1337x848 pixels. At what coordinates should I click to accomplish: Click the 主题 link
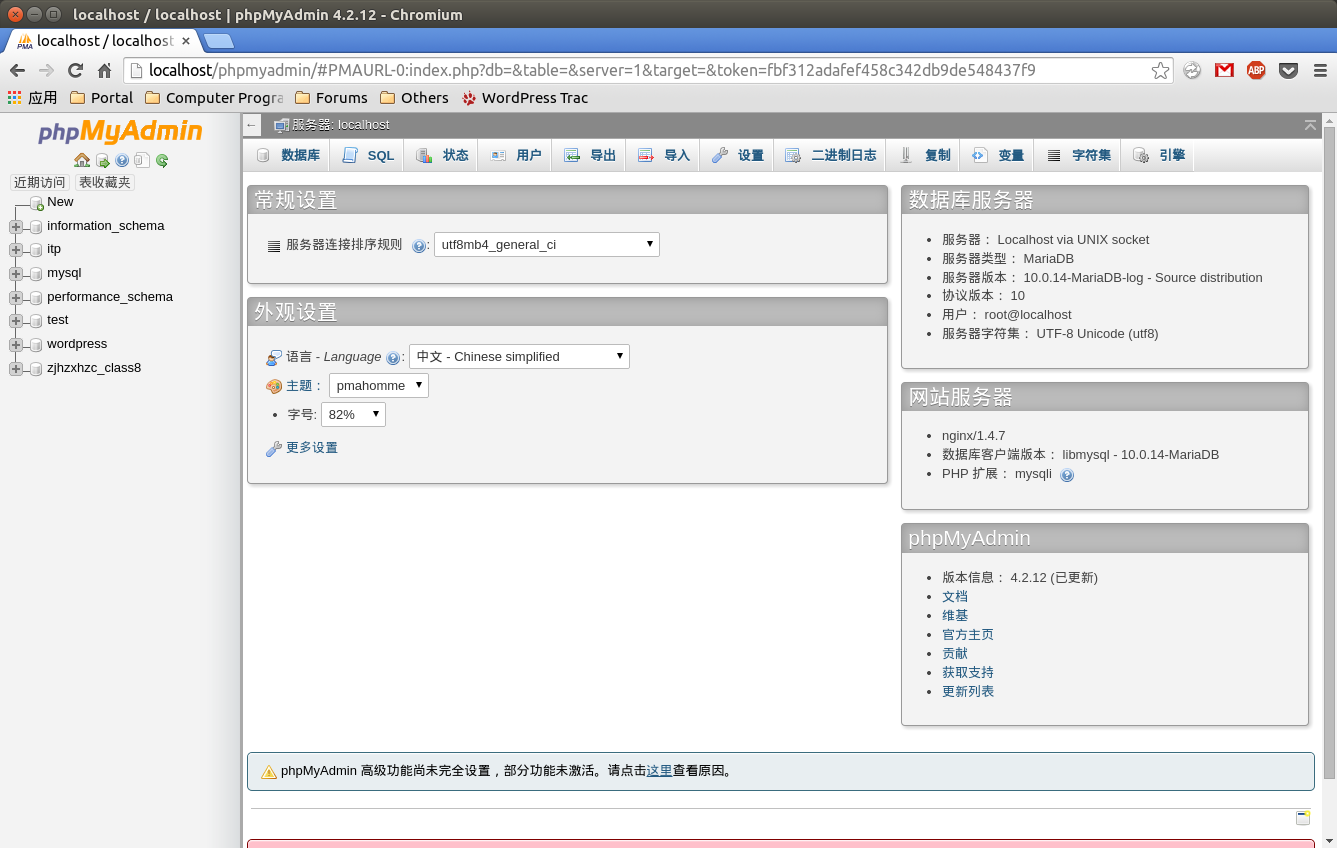coord(299,386)
